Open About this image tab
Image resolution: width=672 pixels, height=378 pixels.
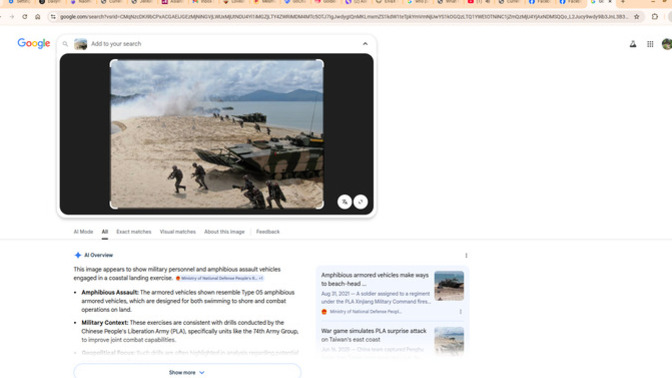224,232
